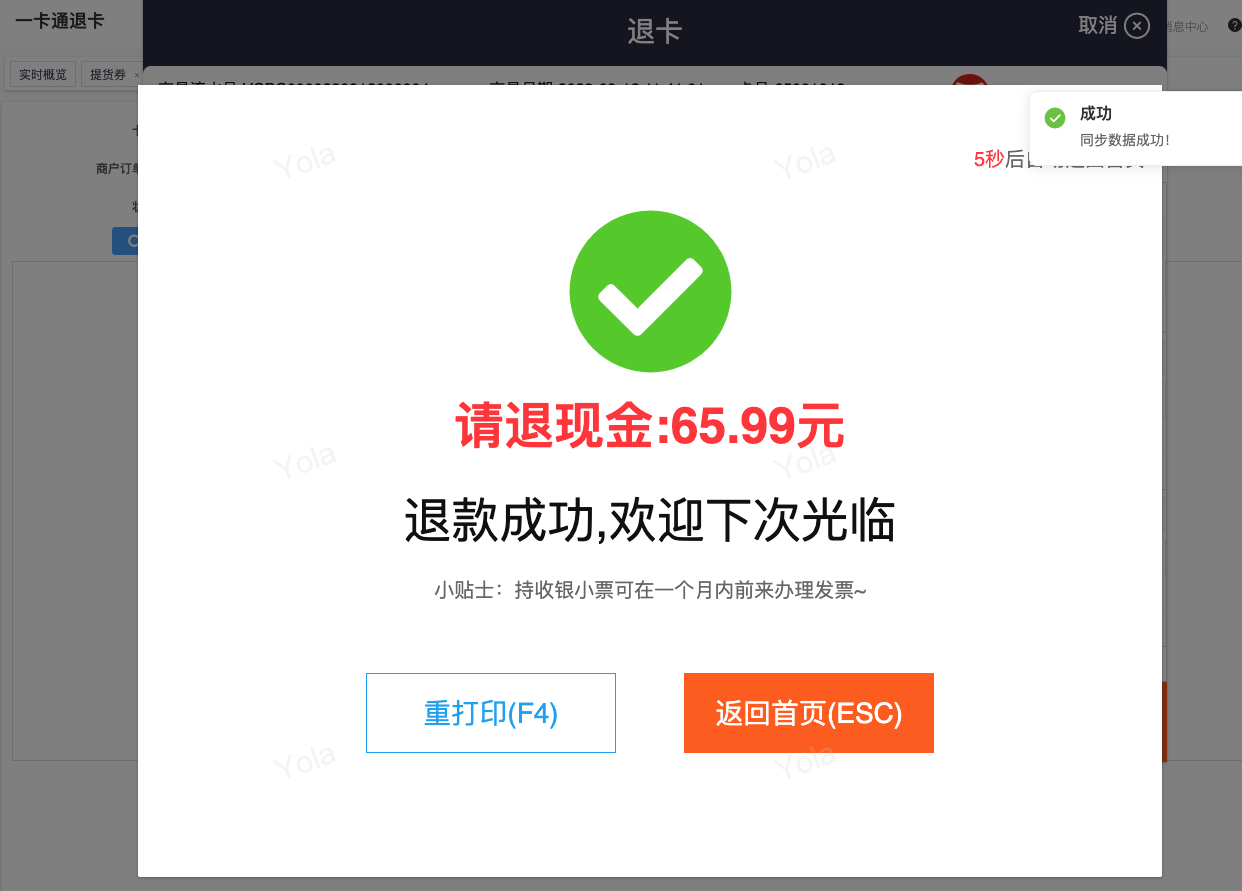The image size is (1242, 891).
Task: Return home via 返回首页(ESC) button
Action: pos(809,713)
